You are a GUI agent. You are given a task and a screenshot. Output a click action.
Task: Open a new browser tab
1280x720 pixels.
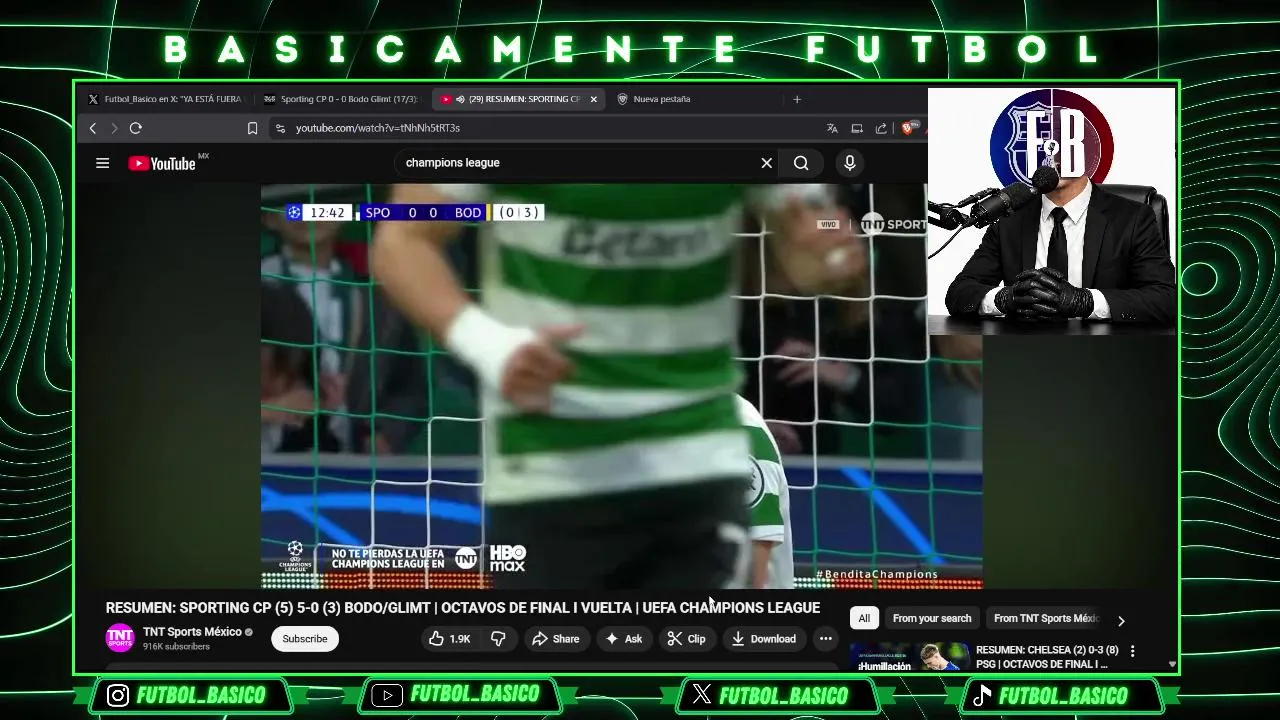[797, 99]
